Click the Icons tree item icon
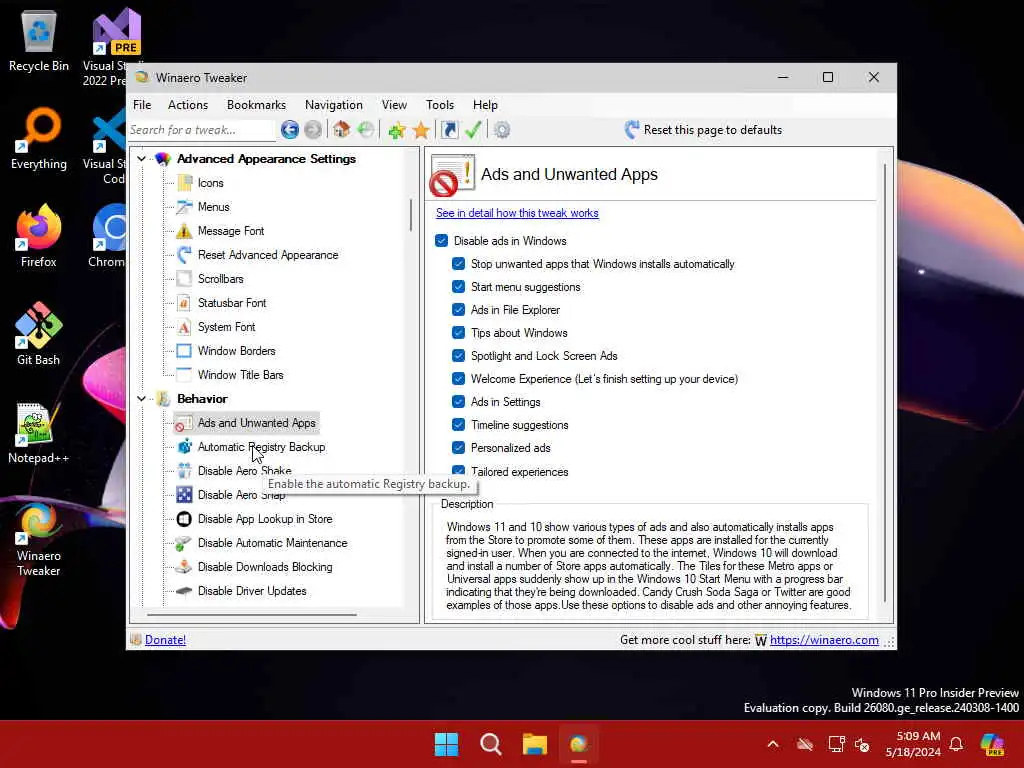1024x768 pixels. pos(185,183)
